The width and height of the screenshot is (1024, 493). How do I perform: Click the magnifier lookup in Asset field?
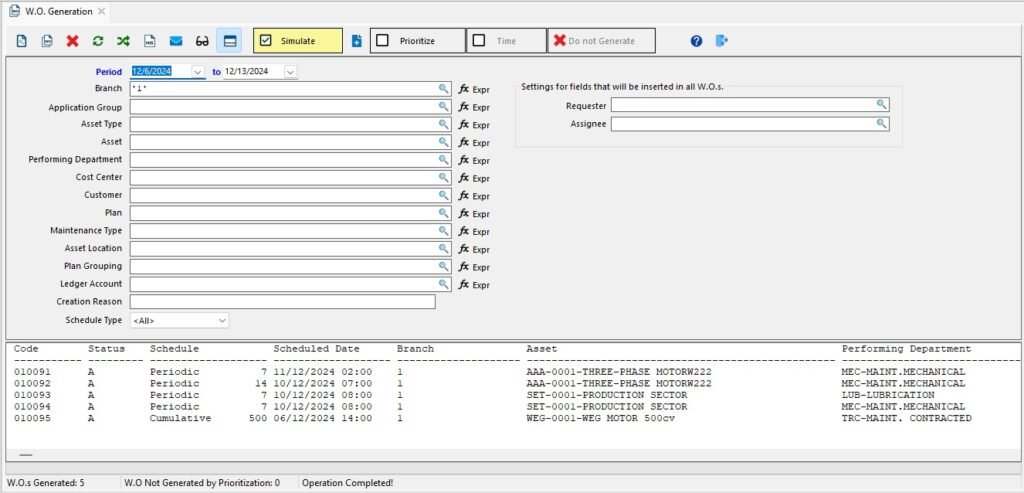[x=443, y=142]
